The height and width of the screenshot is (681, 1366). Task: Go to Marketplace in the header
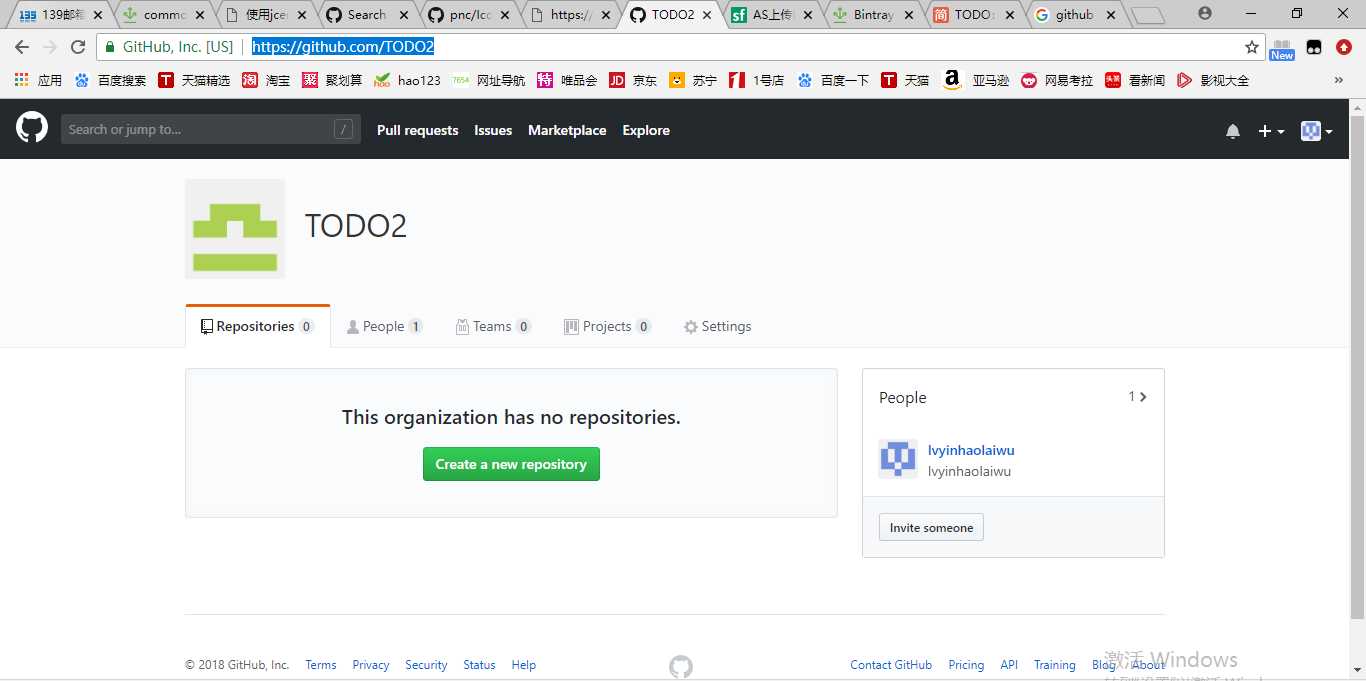point(567,130)
